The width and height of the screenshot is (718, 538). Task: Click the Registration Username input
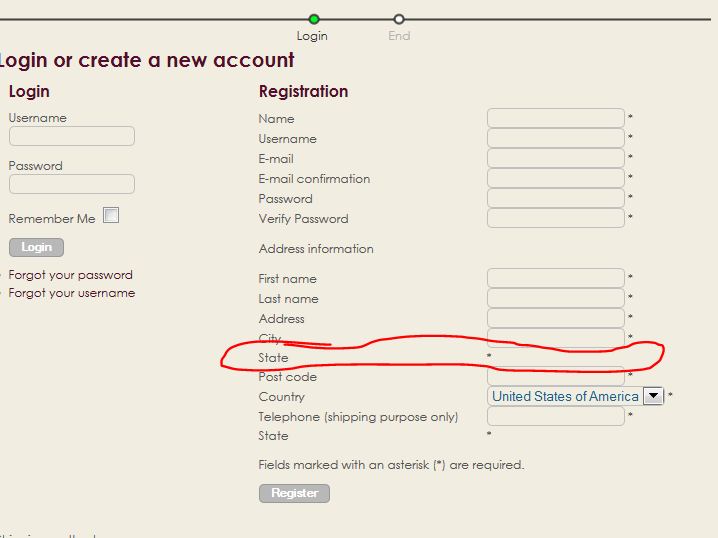click(x=555, y=138)
